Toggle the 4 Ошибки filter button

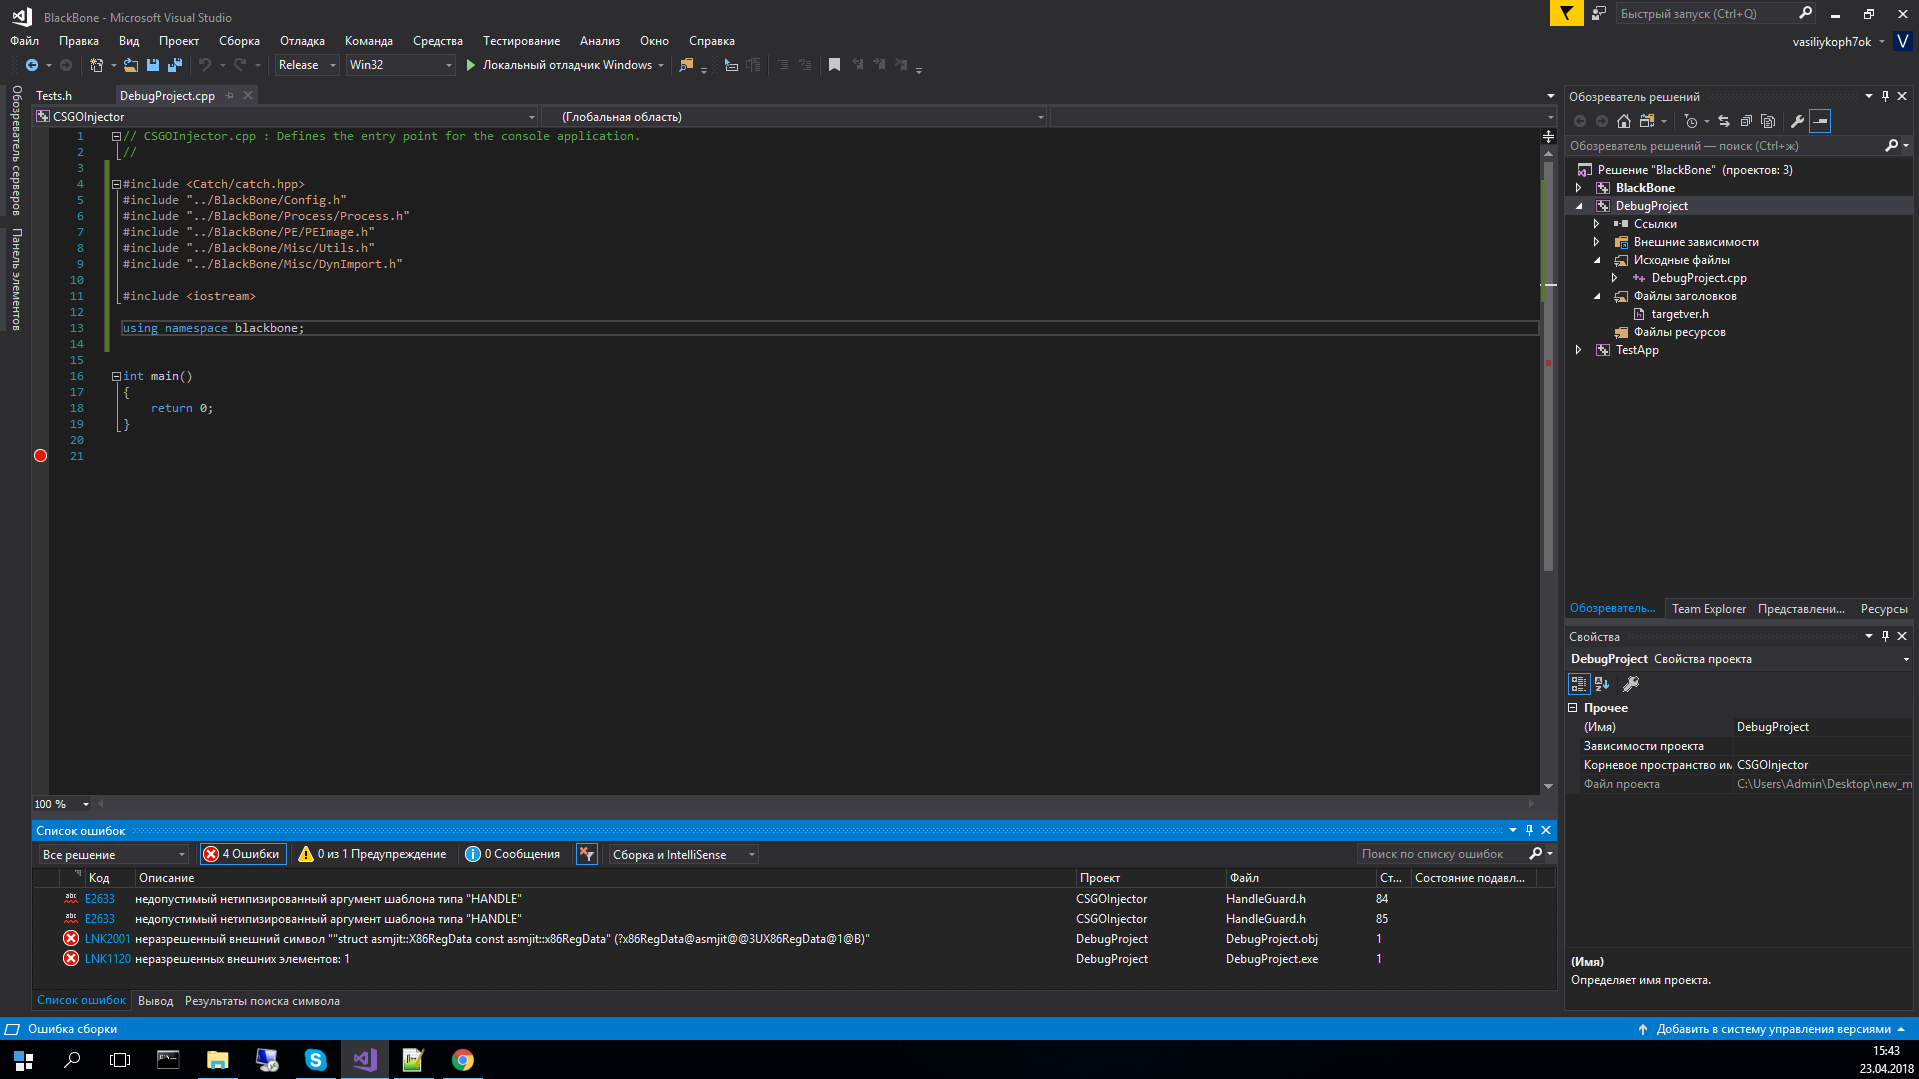pos(242,853)
